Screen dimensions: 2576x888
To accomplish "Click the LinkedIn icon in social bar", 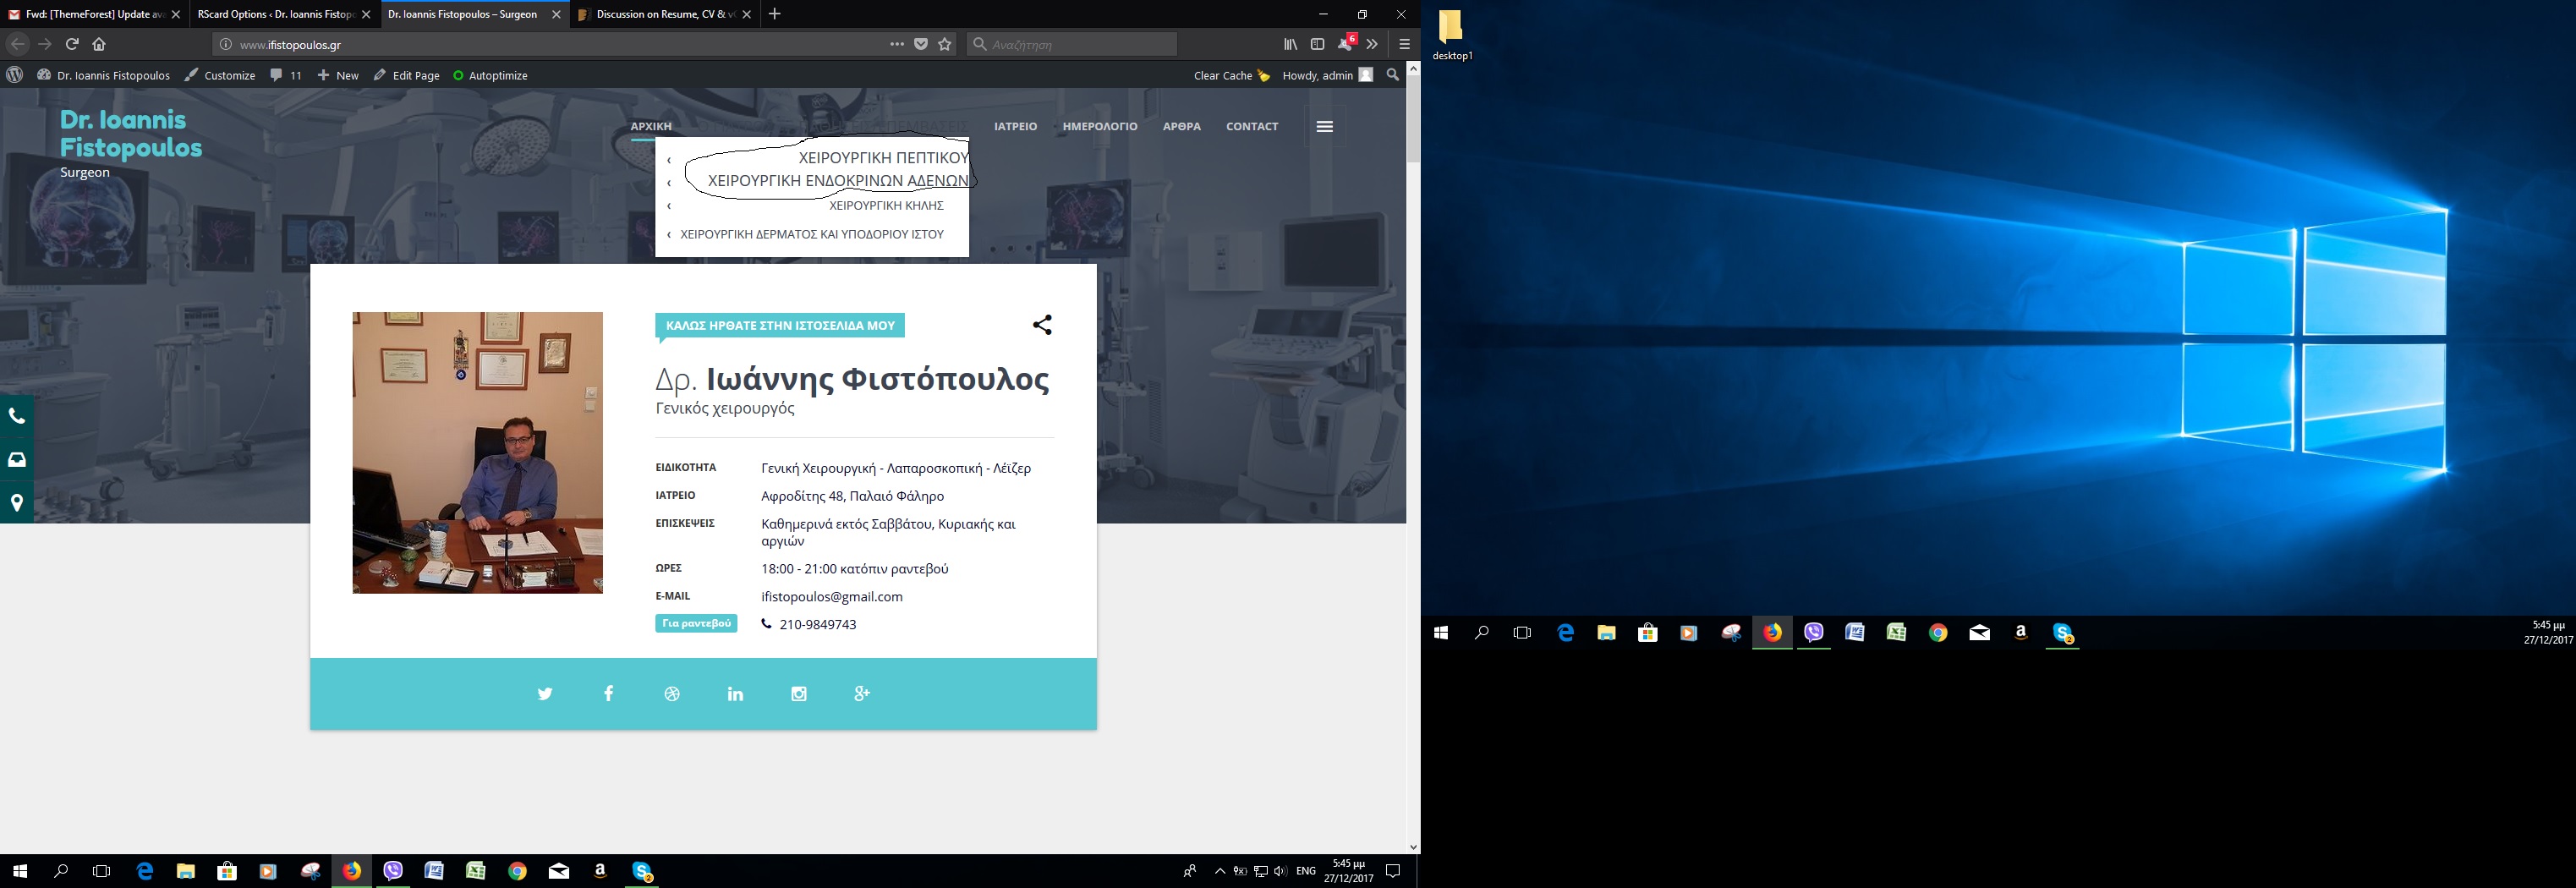I will (735, 694).
